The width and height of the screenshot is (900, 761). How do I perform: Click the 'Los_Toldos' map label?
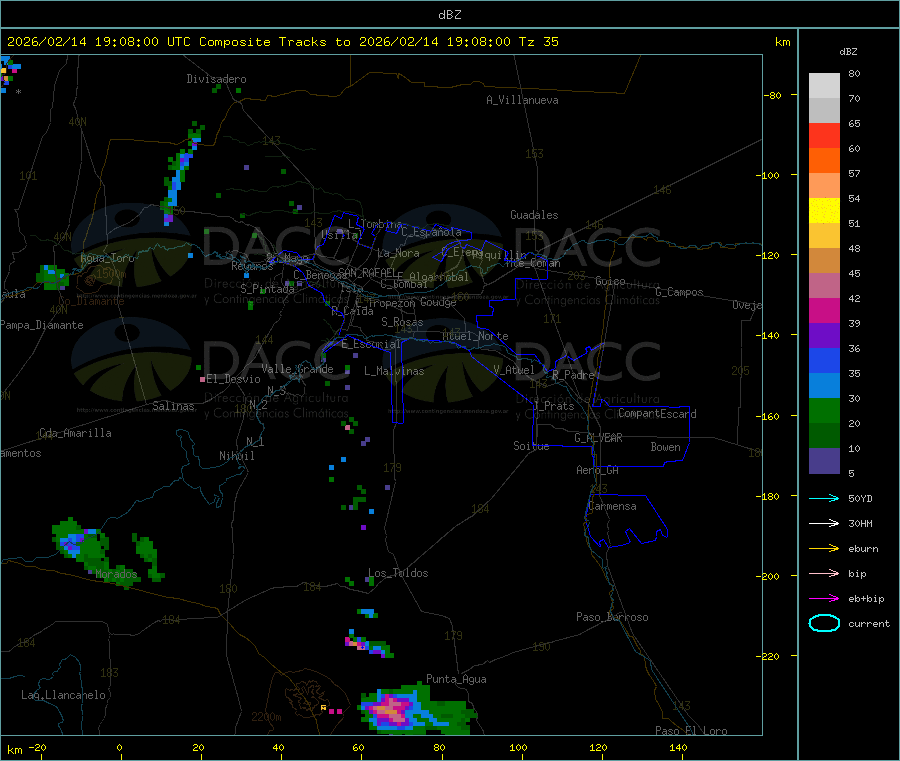click(x=398, y=573)
